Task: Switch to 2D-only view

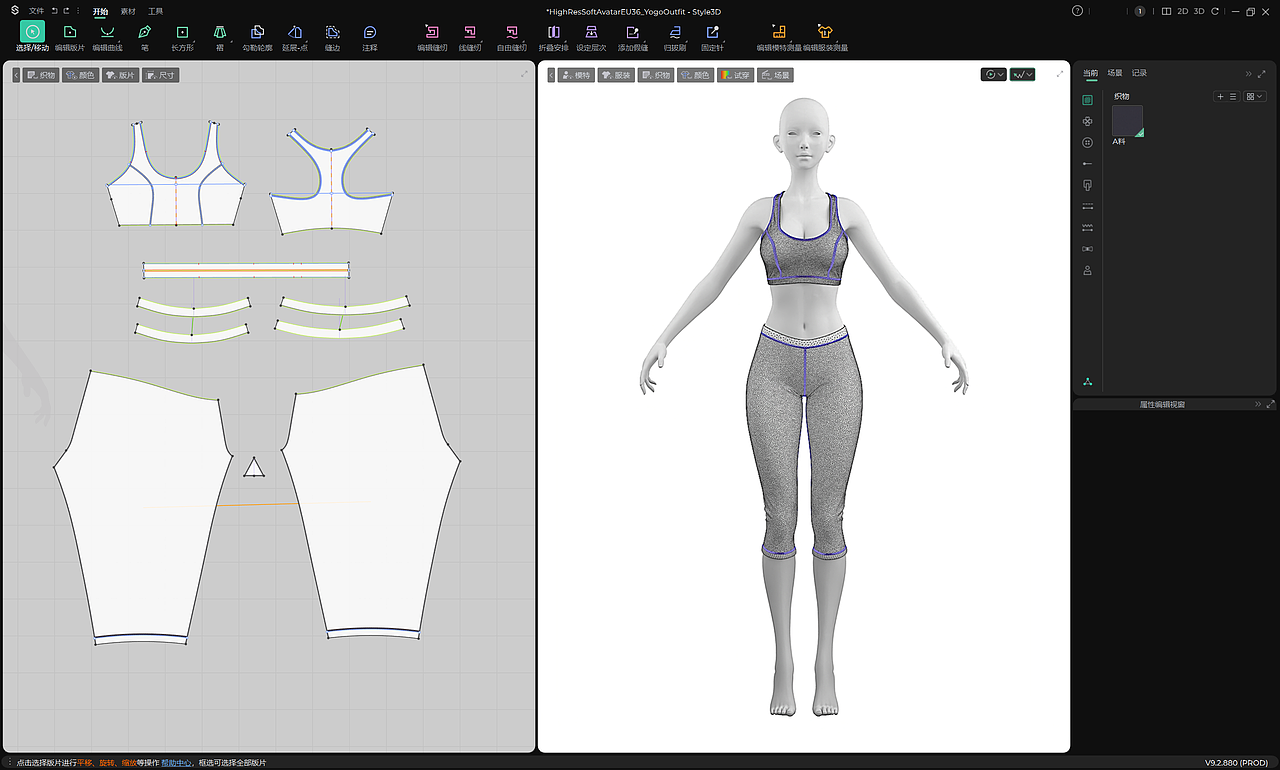Action: pyautogui.click(x=1183, y=11)
